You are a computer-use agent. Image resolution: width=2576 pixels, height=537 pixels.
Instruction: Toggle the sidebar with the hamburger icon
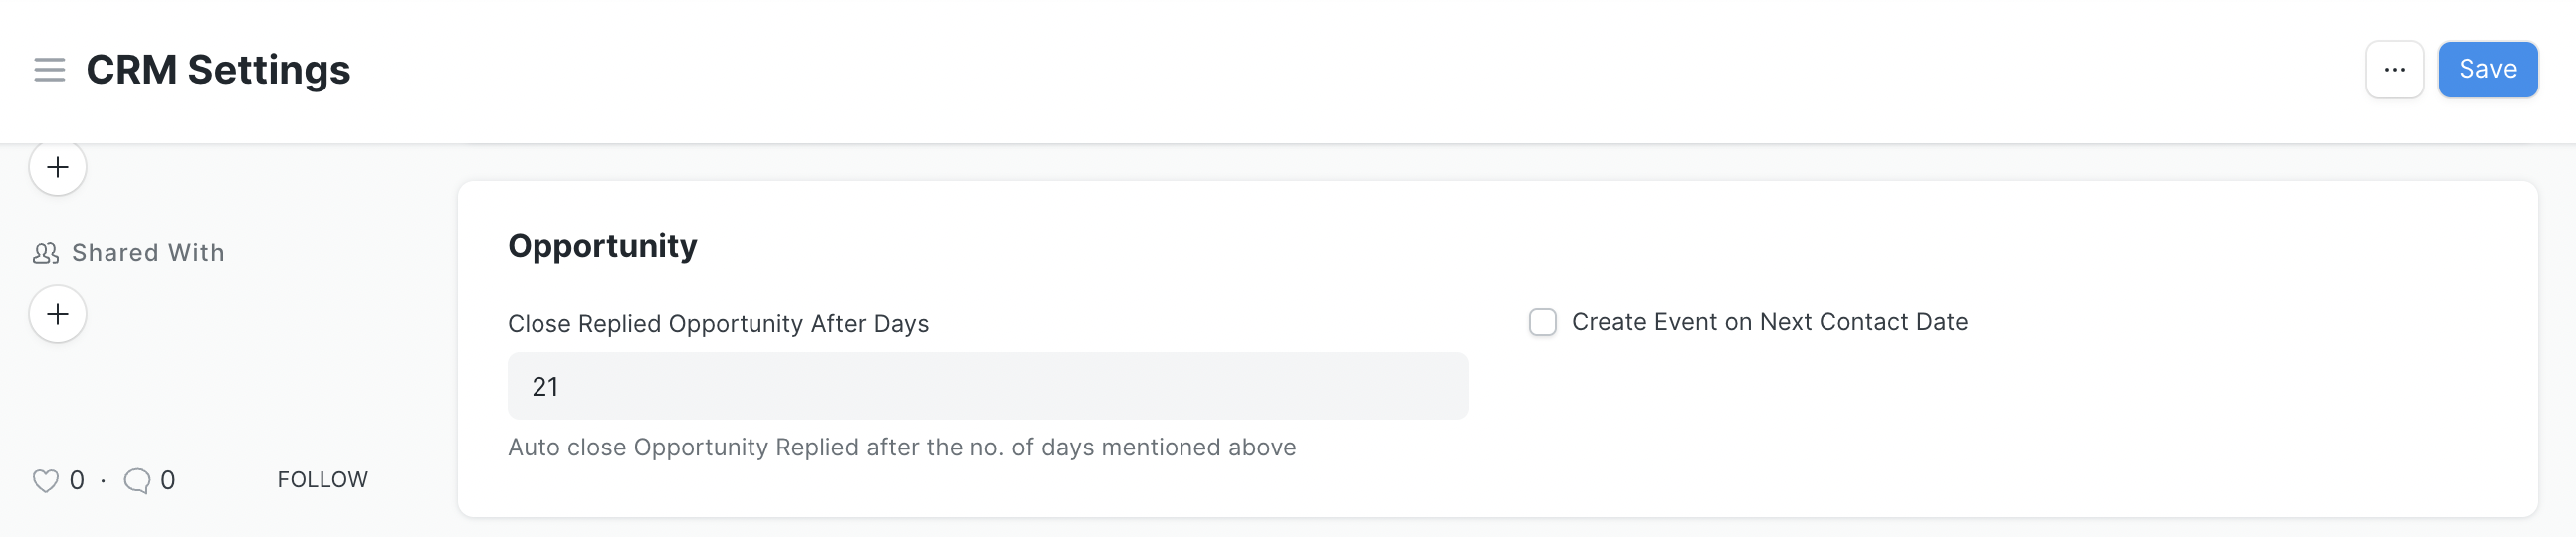click(49, 70)
